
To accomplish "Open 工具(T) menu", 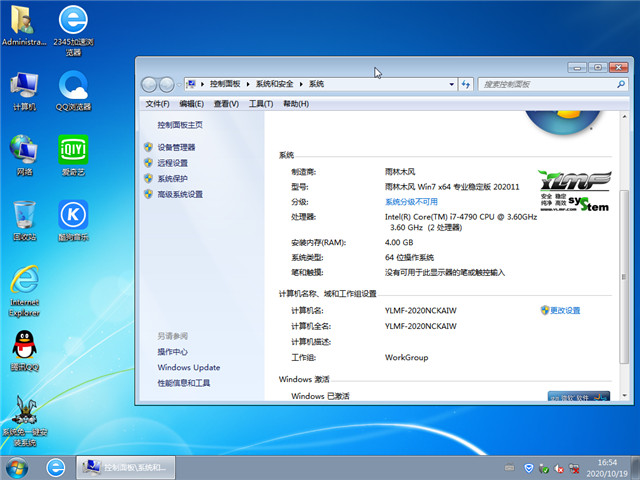I will pyautogui.click(x=261, y=104).
